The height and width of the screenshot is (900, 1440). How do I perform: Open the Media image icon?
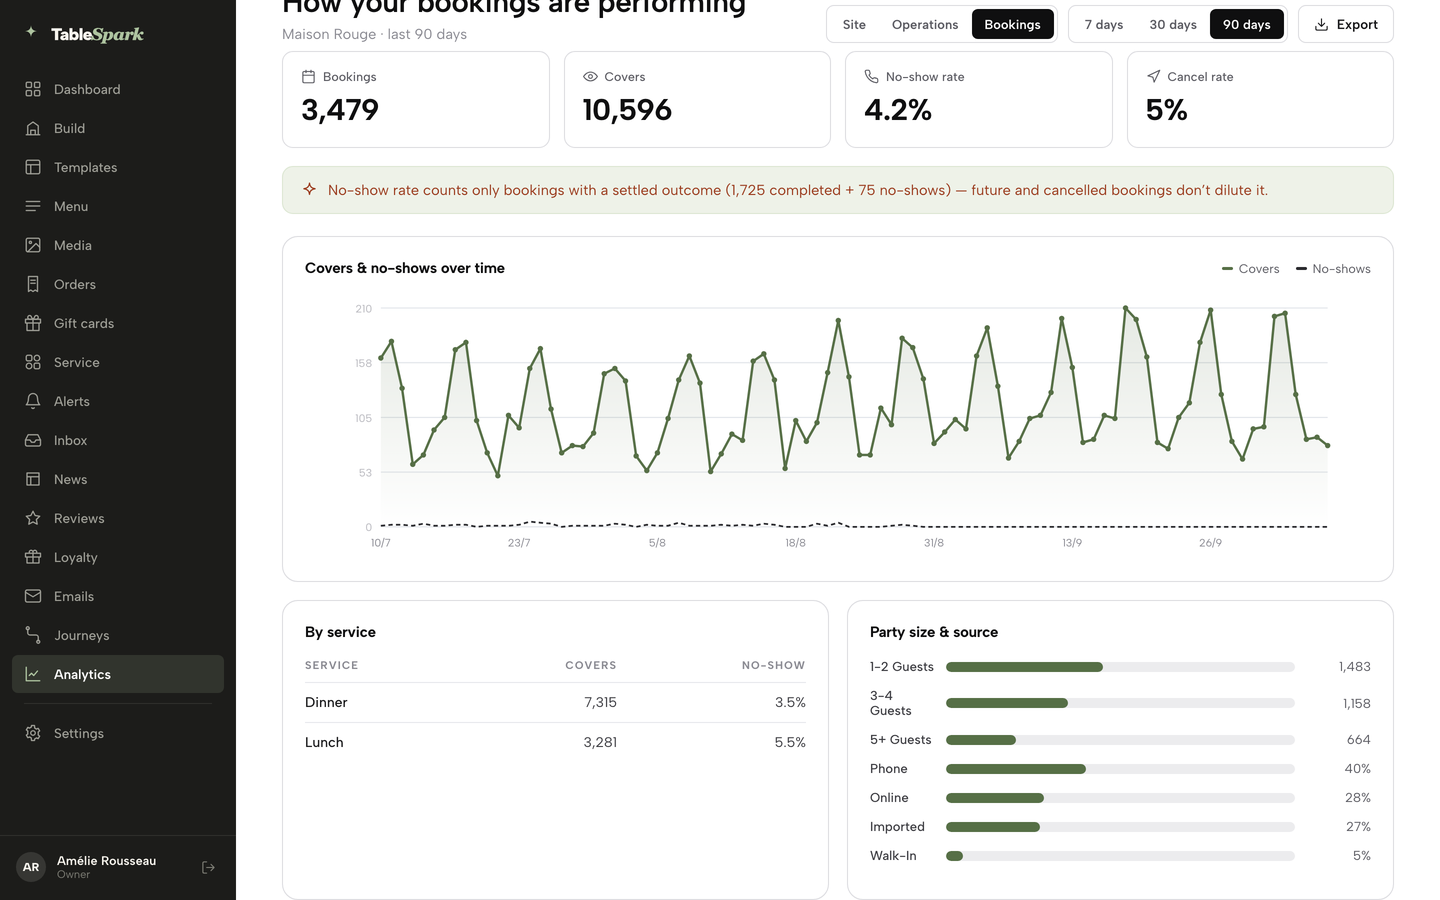(x=33, y=245)
